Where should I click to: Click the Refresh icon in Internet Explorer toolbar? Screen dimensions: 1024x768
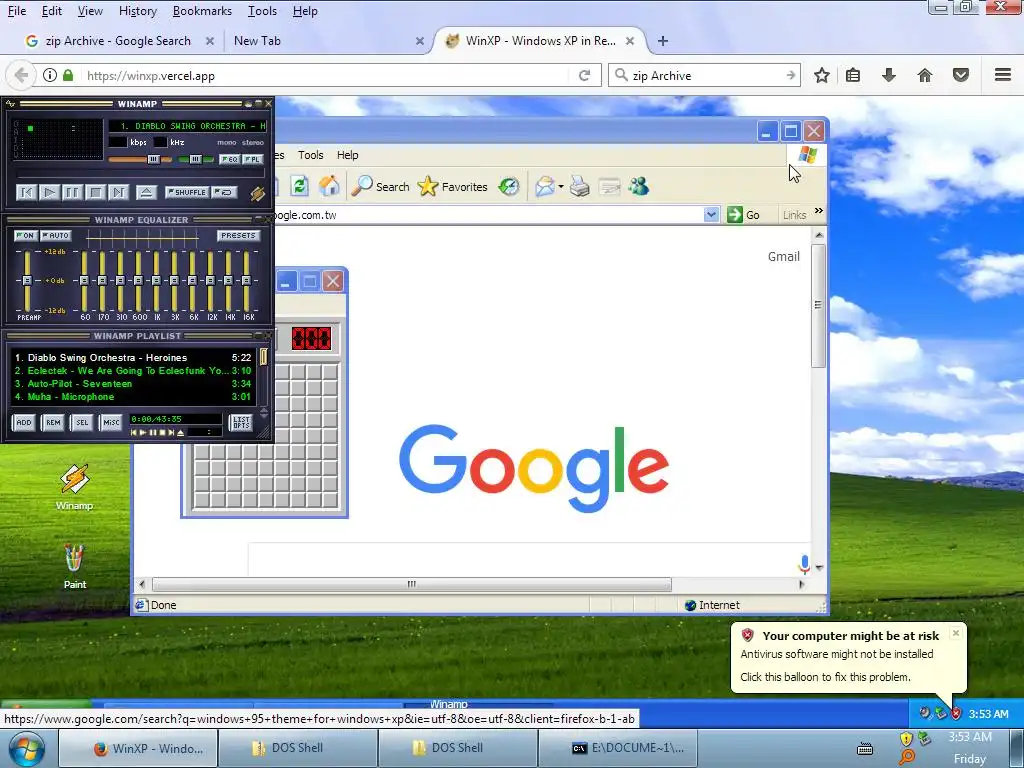[x=299, y=186]
